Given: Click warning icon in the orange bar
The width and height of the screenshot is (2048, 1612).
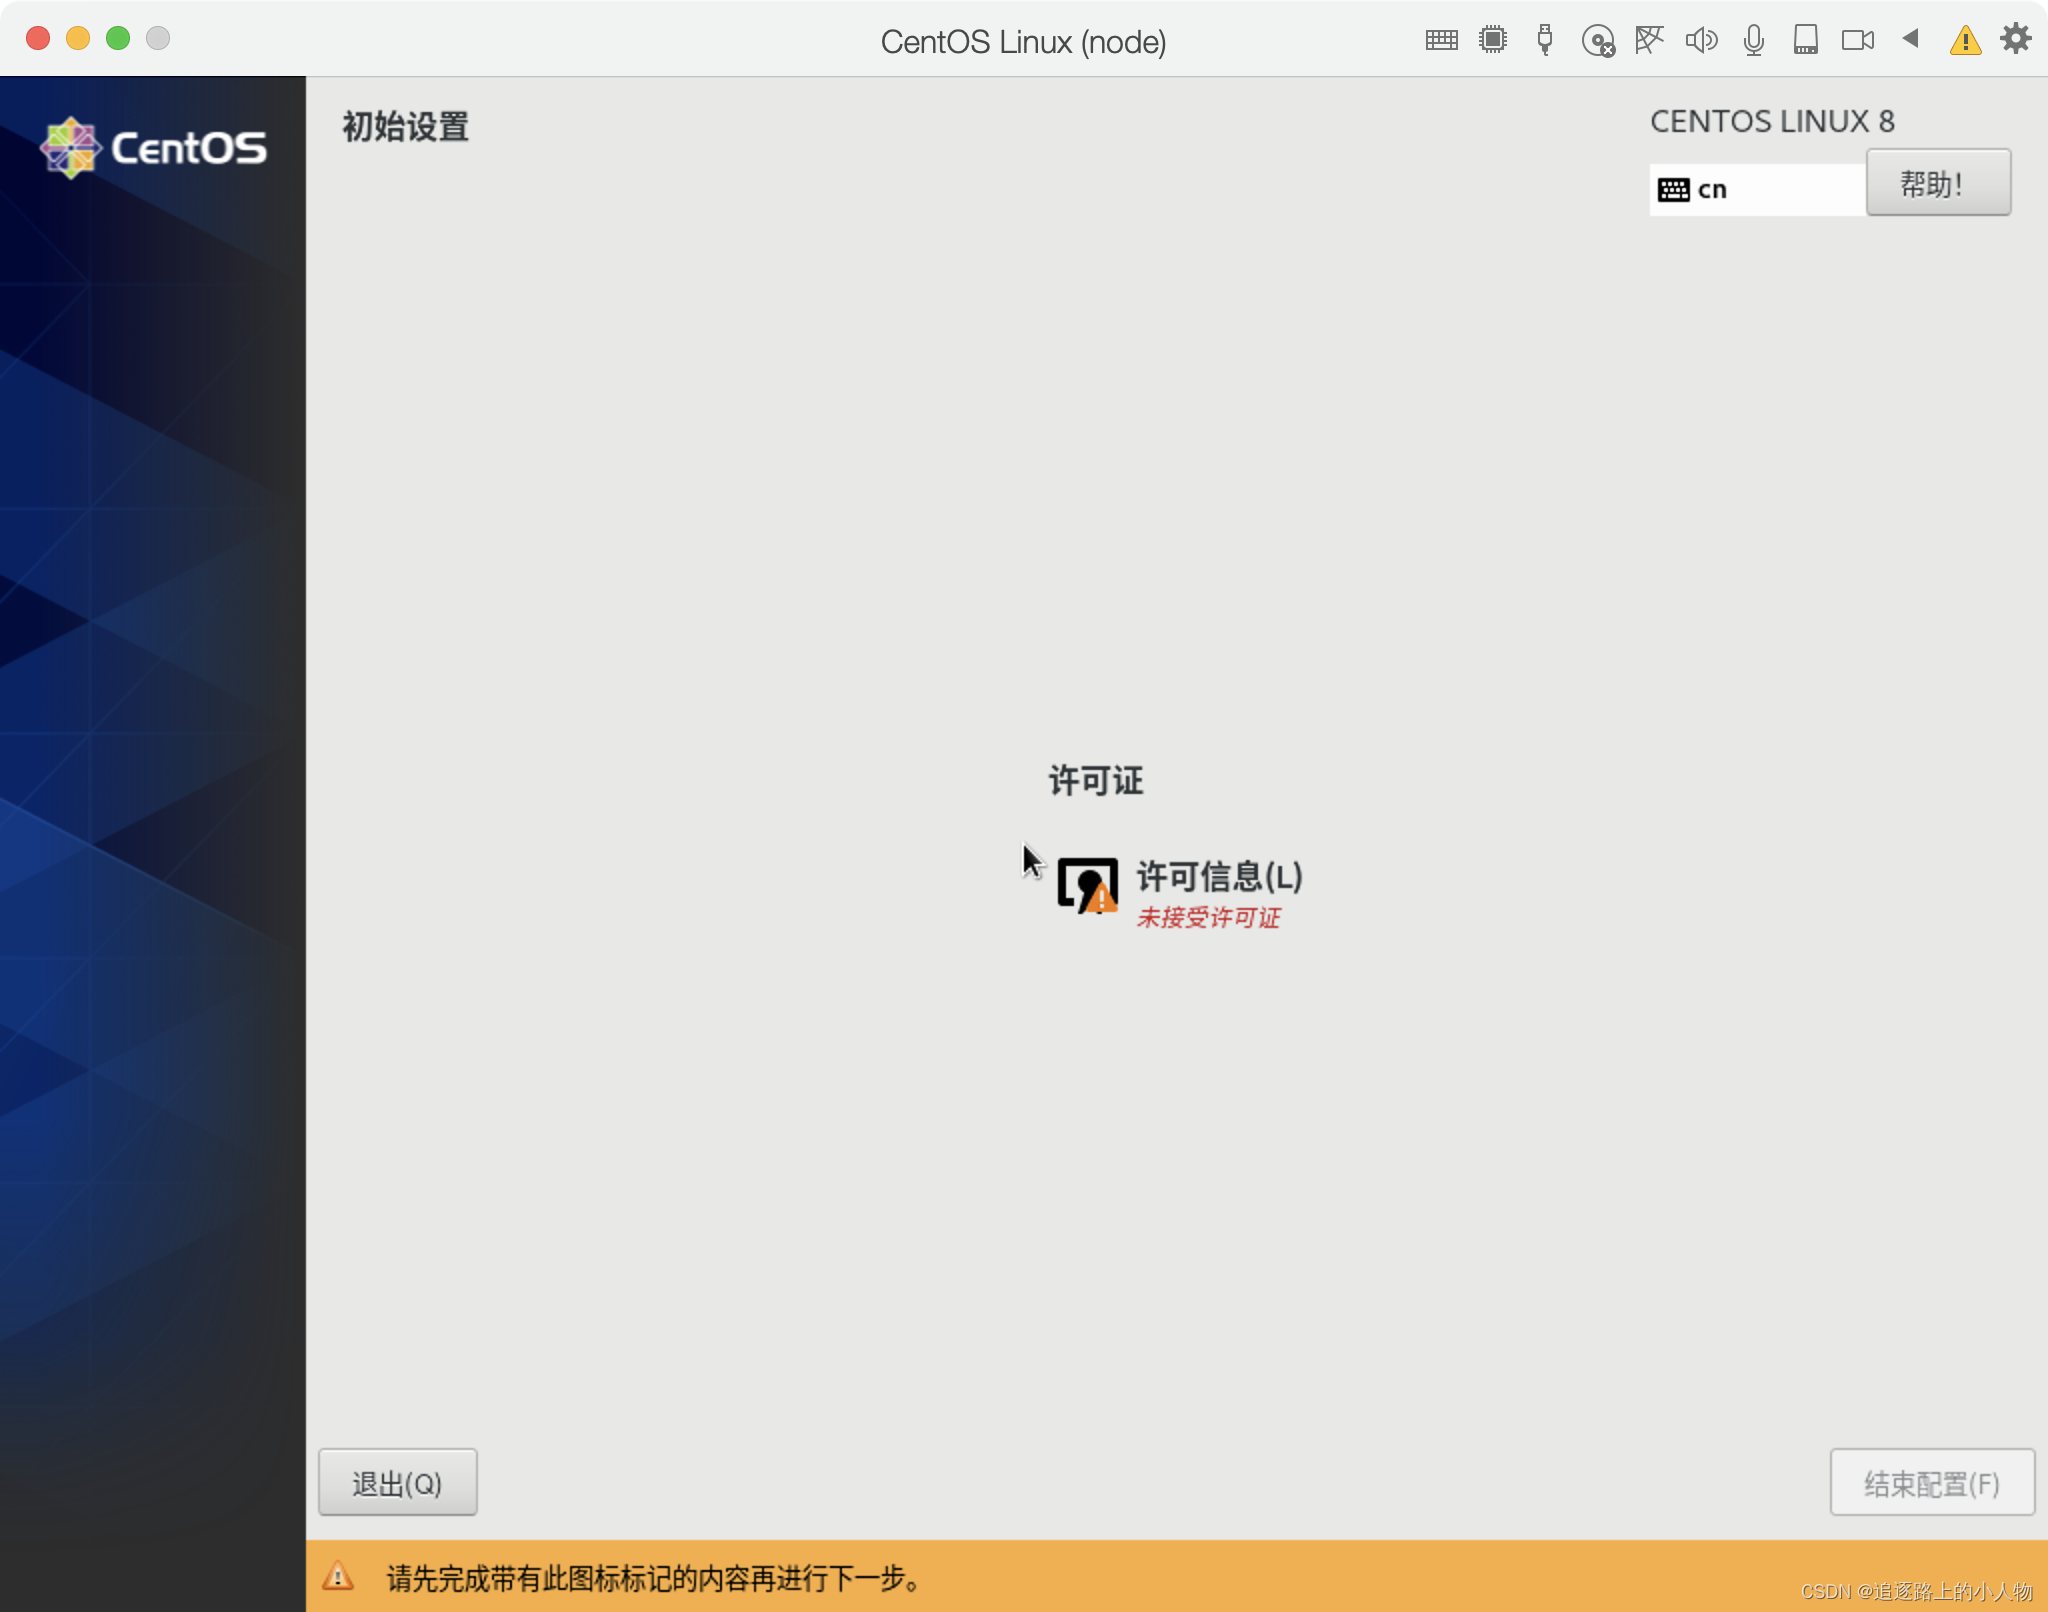Looking at the screenshot, I should (338, 1577).
